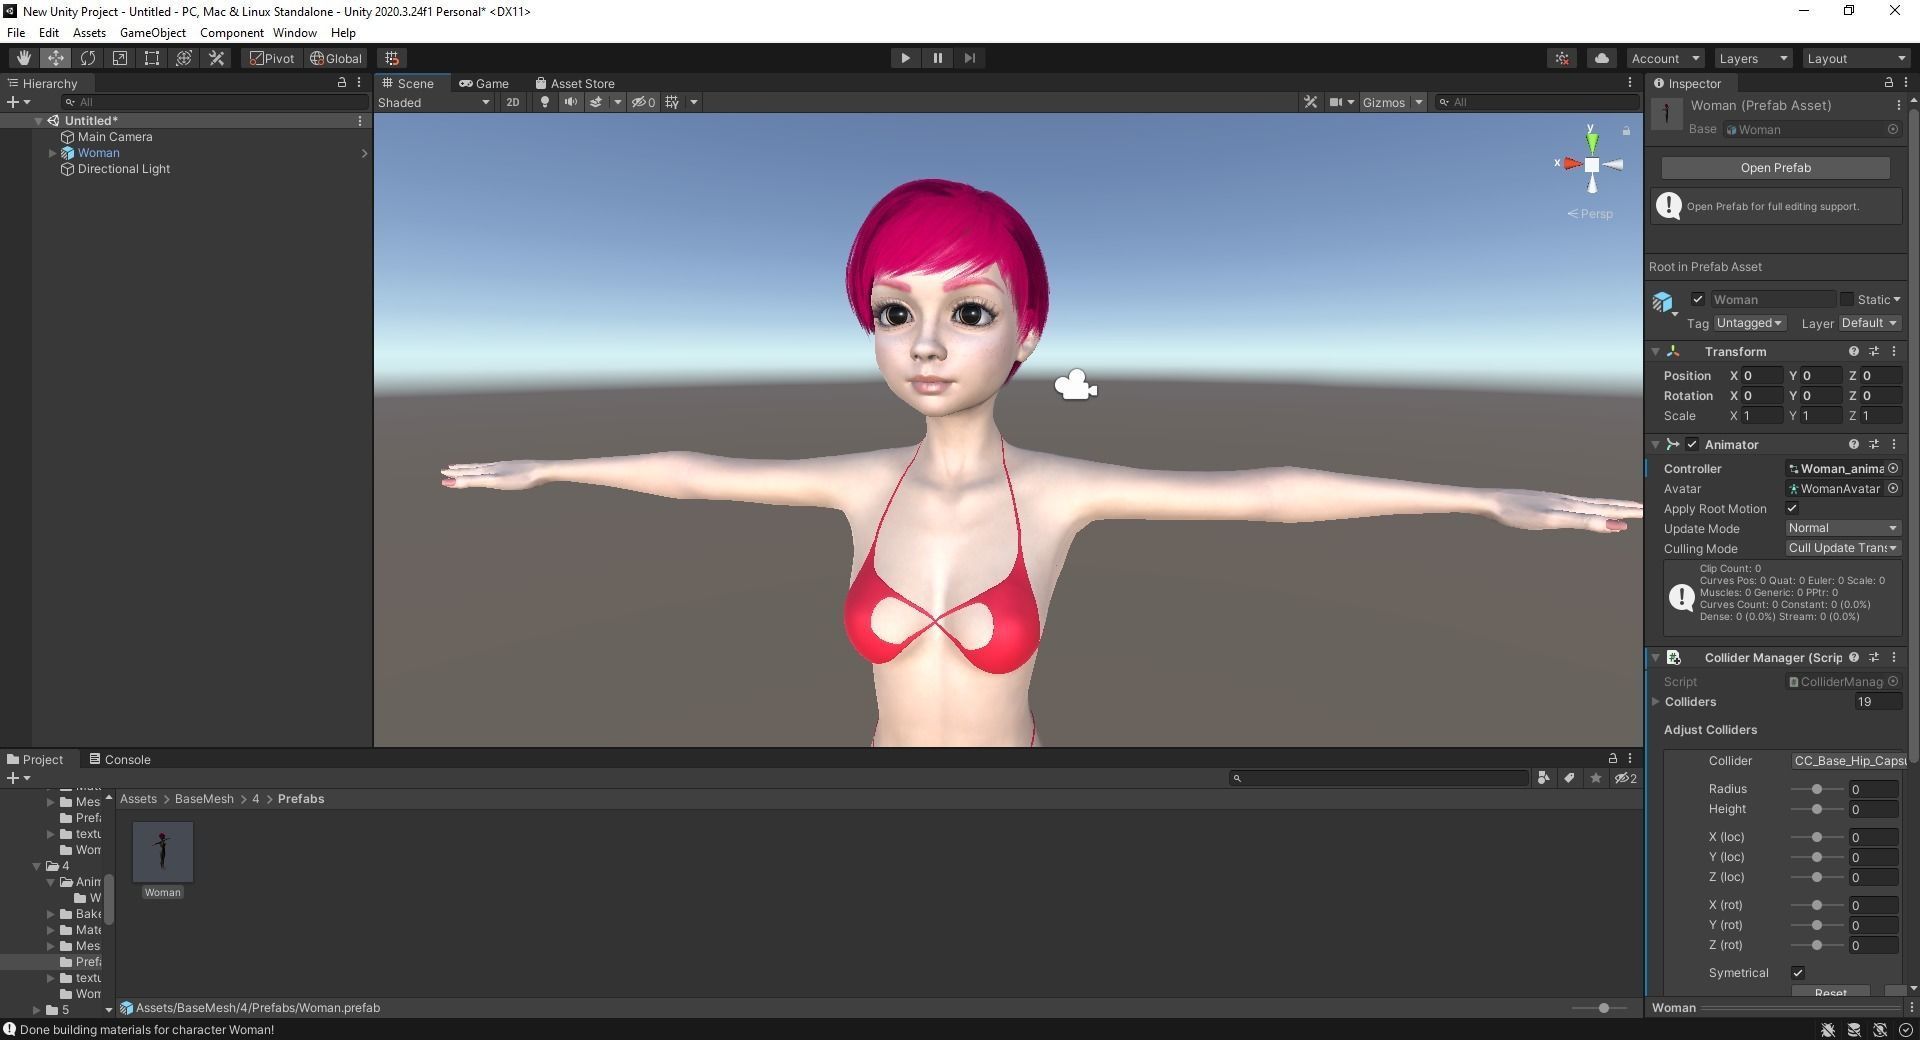Viewport: 1920px width, 1040px height.
Task: Toggle the Symetrical checkbox
Action: coord(1797,973)
